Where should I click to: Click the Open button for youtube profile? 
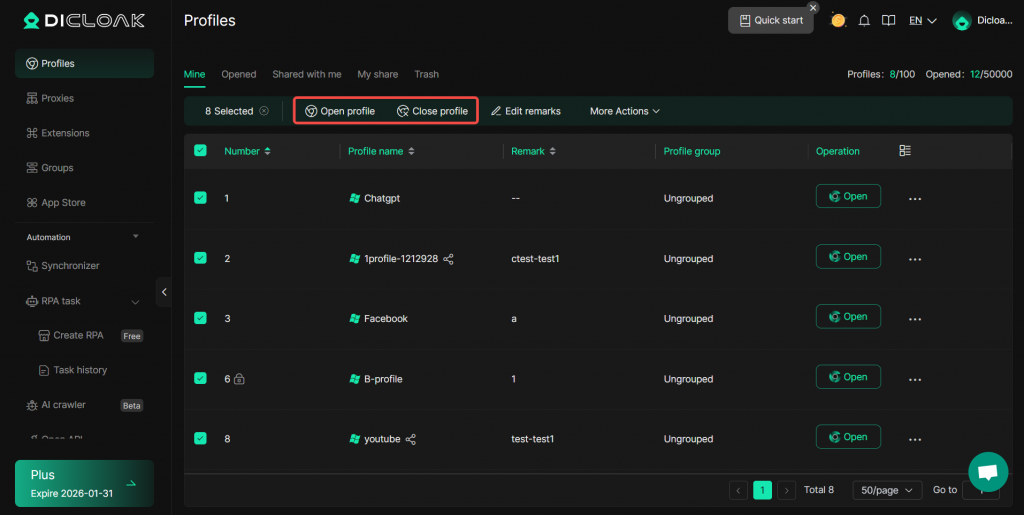click(848, 437)
